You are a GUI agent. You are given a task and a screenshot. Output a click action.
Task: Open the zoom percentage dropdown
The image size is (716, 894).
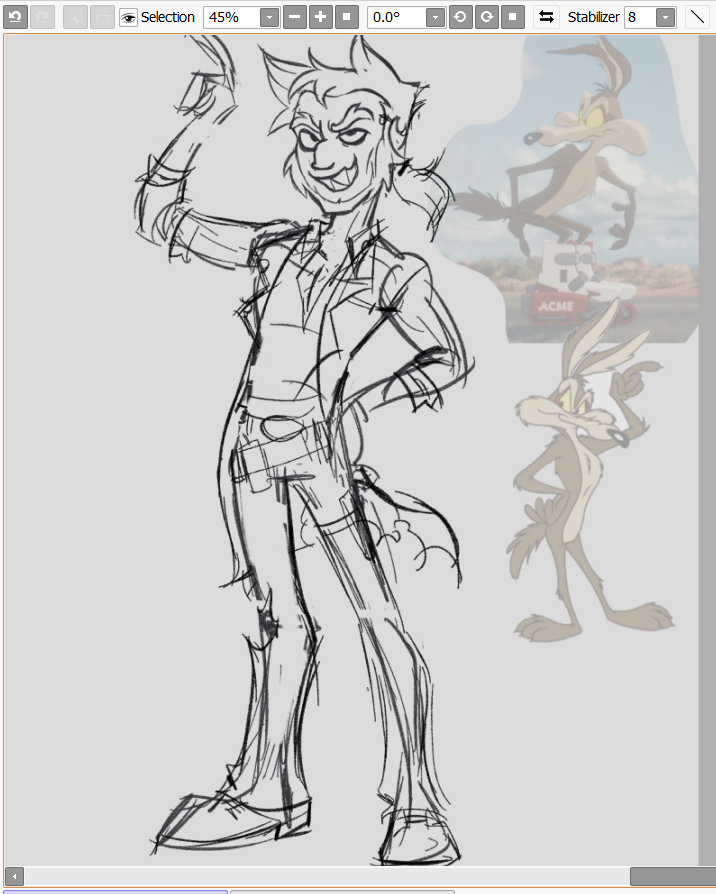pyautogui.click(x=270, y=17)
